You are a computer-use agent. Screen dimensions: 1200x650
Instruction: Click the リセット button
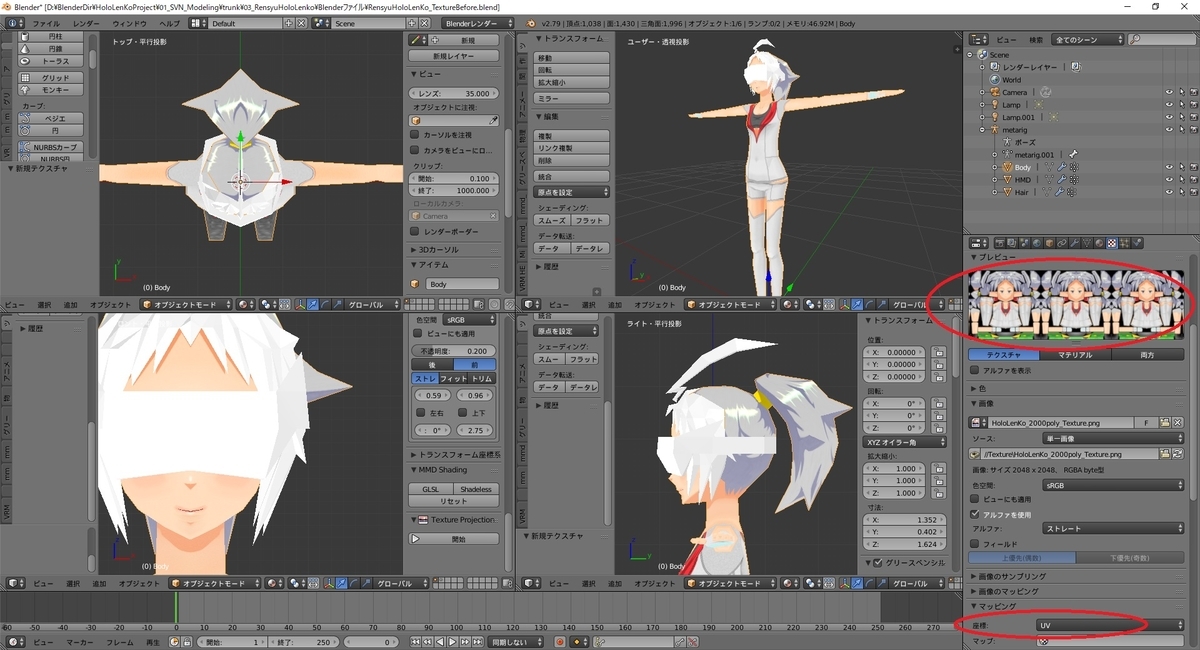454,501
